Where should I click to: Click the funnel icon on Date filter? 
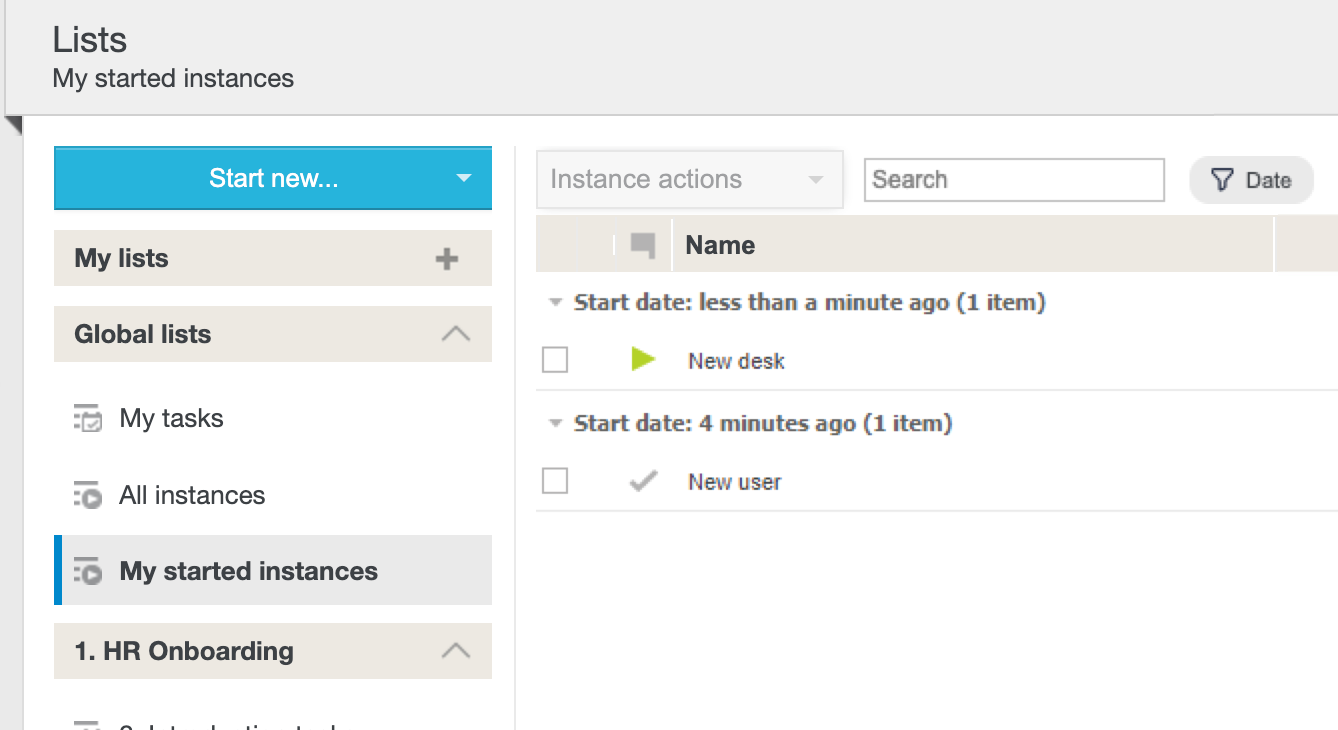coord(1222,180)
